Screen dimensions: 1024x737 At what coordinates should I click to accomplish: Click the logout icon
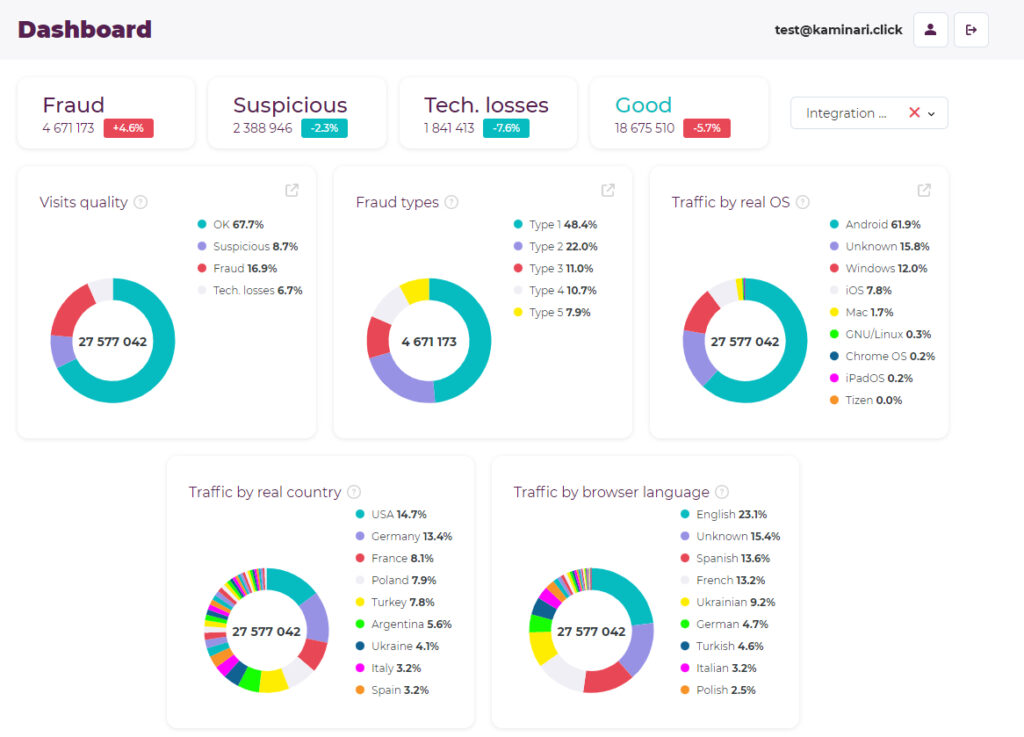(971, 29)
